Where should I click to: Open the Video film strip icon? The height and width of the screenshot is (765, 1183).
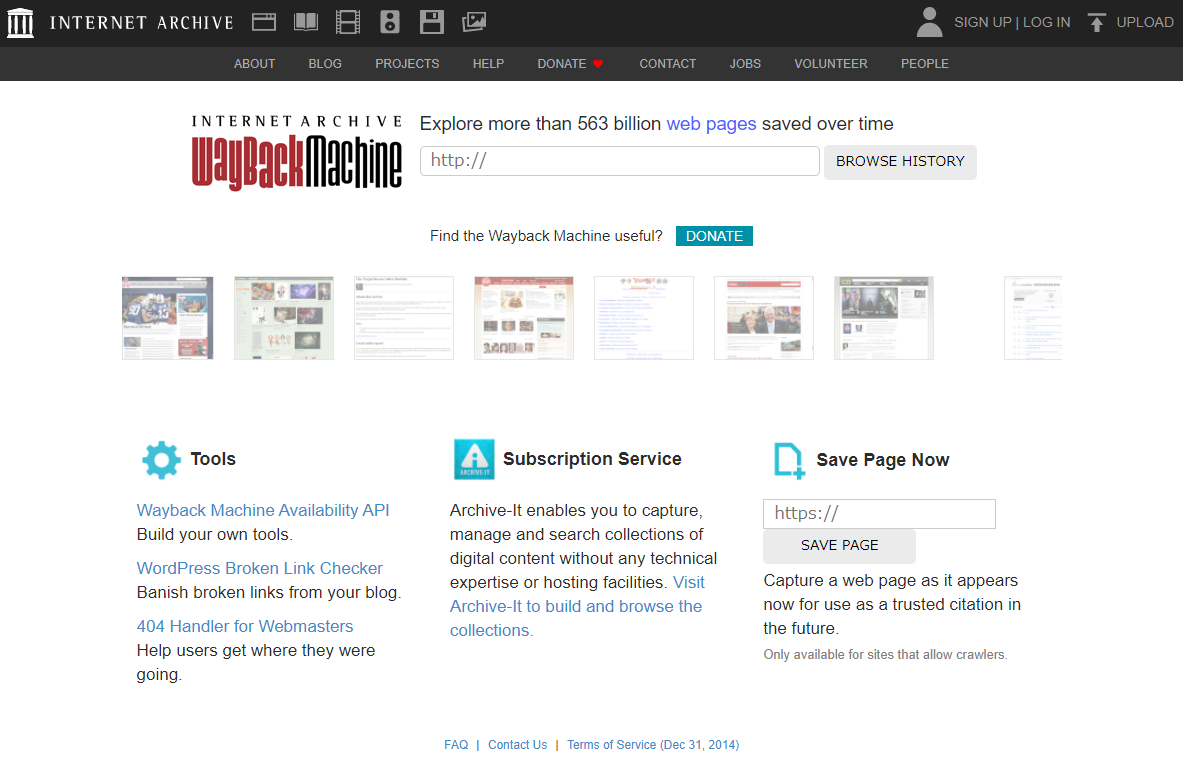(x=348, y=22)
